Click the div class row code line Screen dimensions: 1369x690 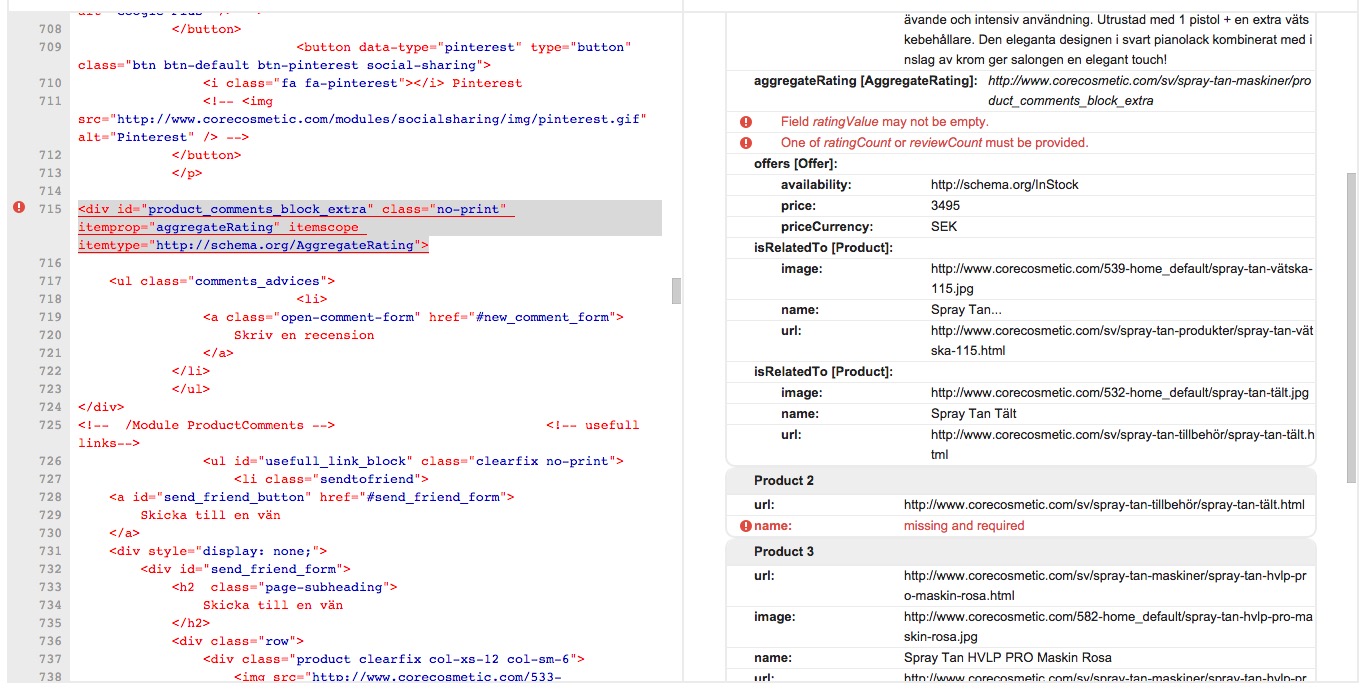pyautogui.click(x=238, y=641)
